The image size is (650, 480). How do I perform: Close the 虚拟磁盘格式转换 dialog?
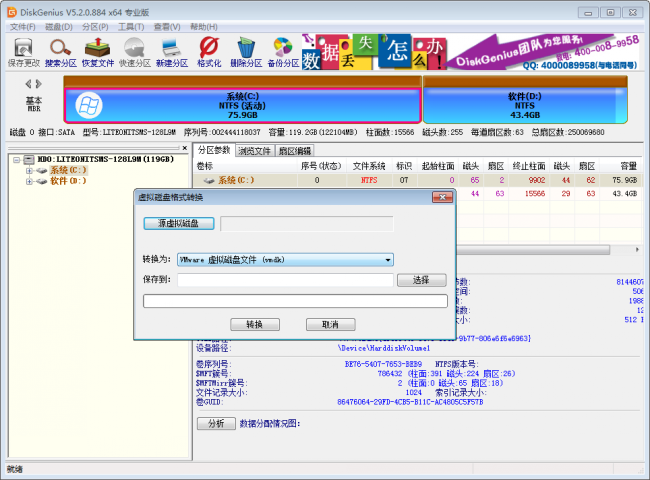tap(442, 197)
